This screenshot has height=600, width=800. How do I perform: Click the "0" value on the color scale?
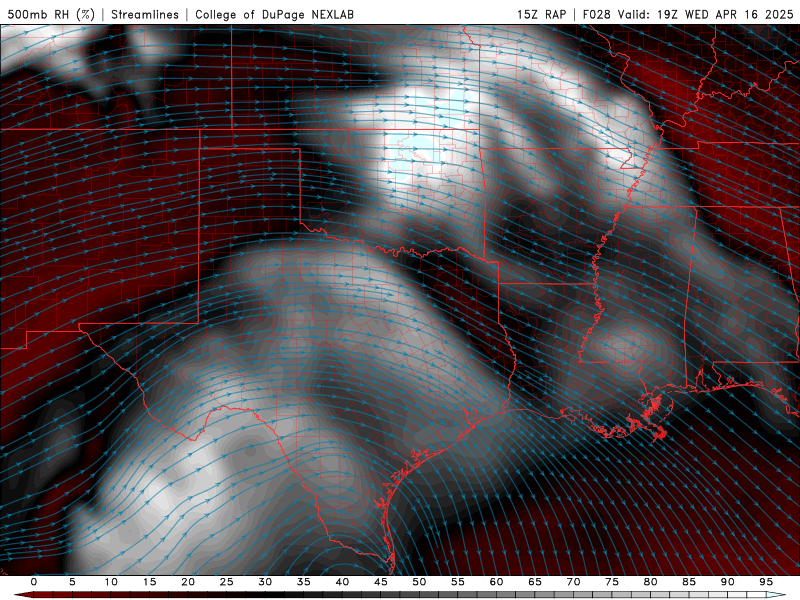(x=34, y=582)
